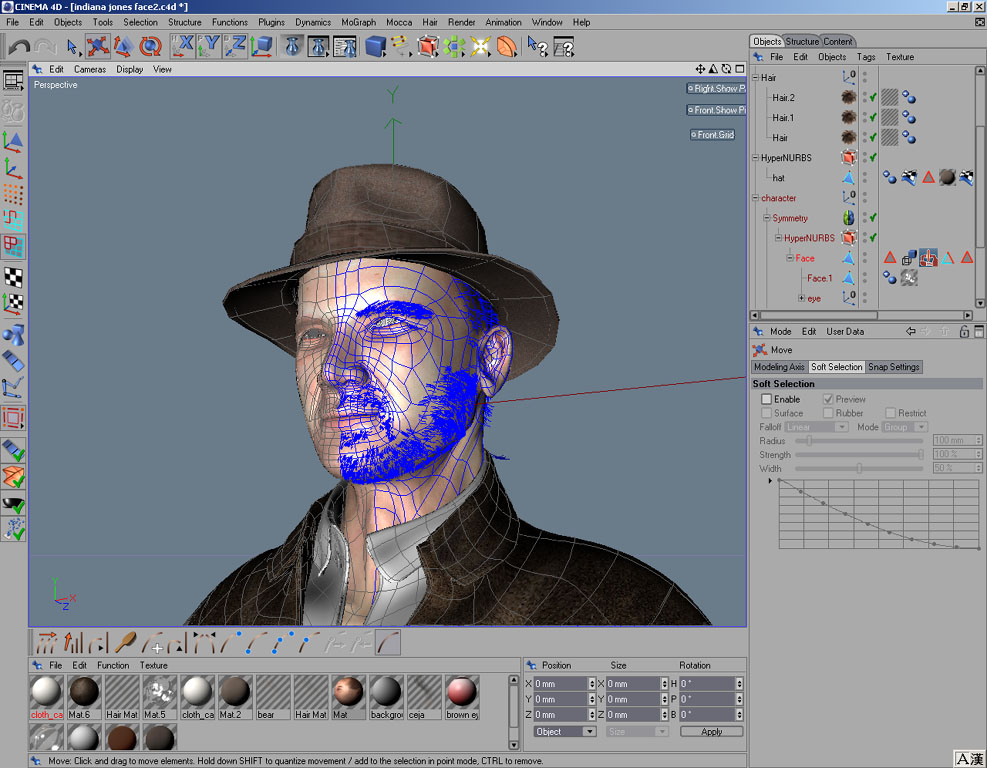The image size is (987, 768).
Task: Select the hat object in tree
Action: 778,178
